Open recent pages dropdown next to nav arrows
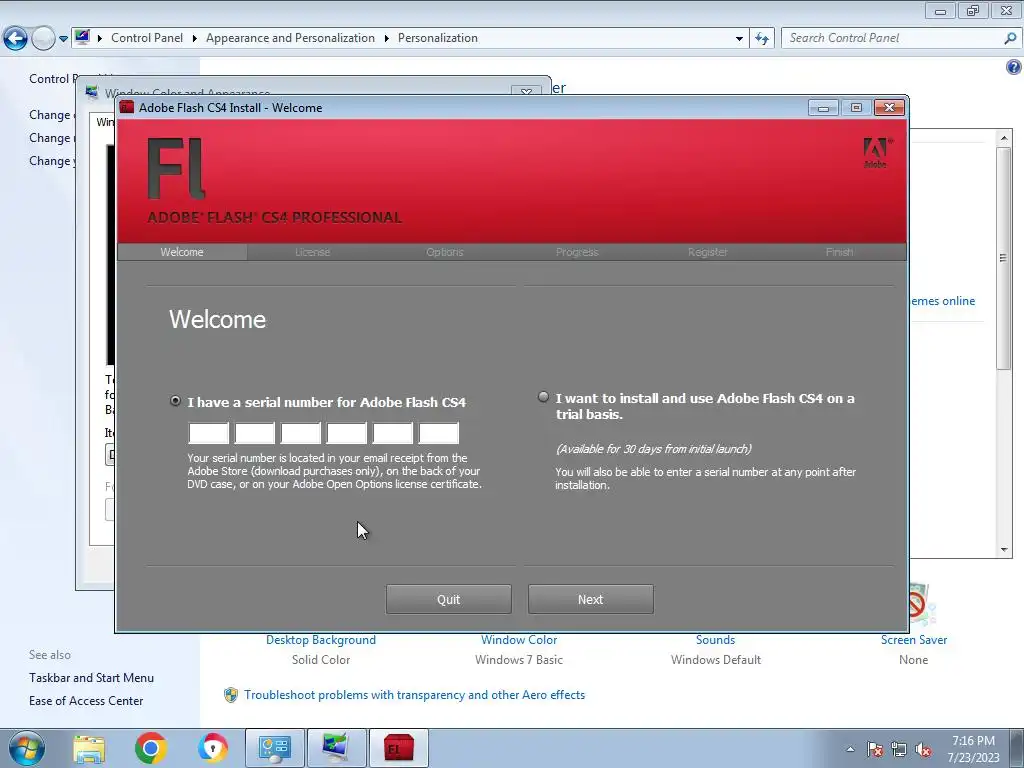The image size is (1024, 768). 63,39
